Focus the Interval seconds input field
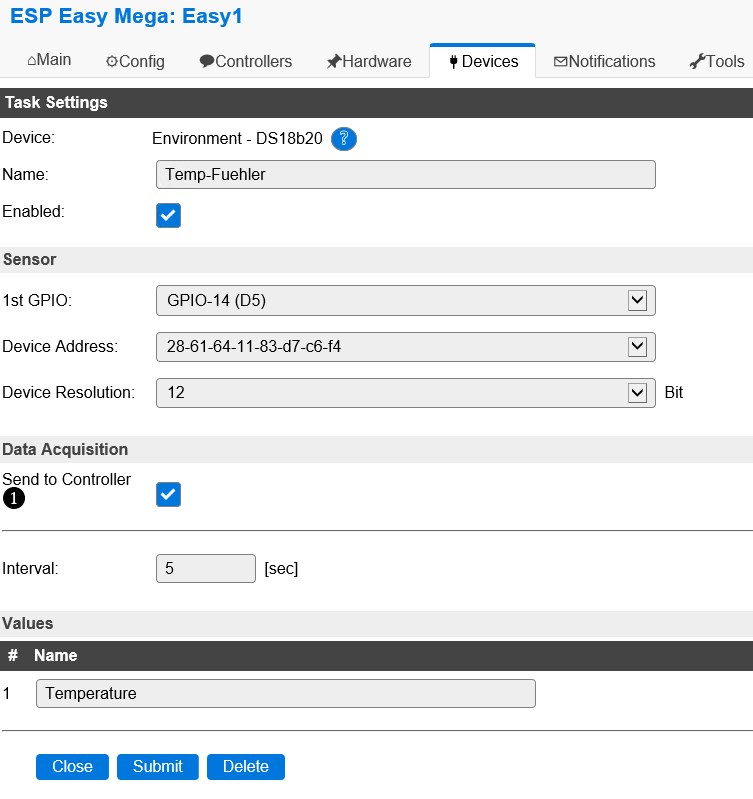This screenshot has height=799, width=753. point(206,568)
